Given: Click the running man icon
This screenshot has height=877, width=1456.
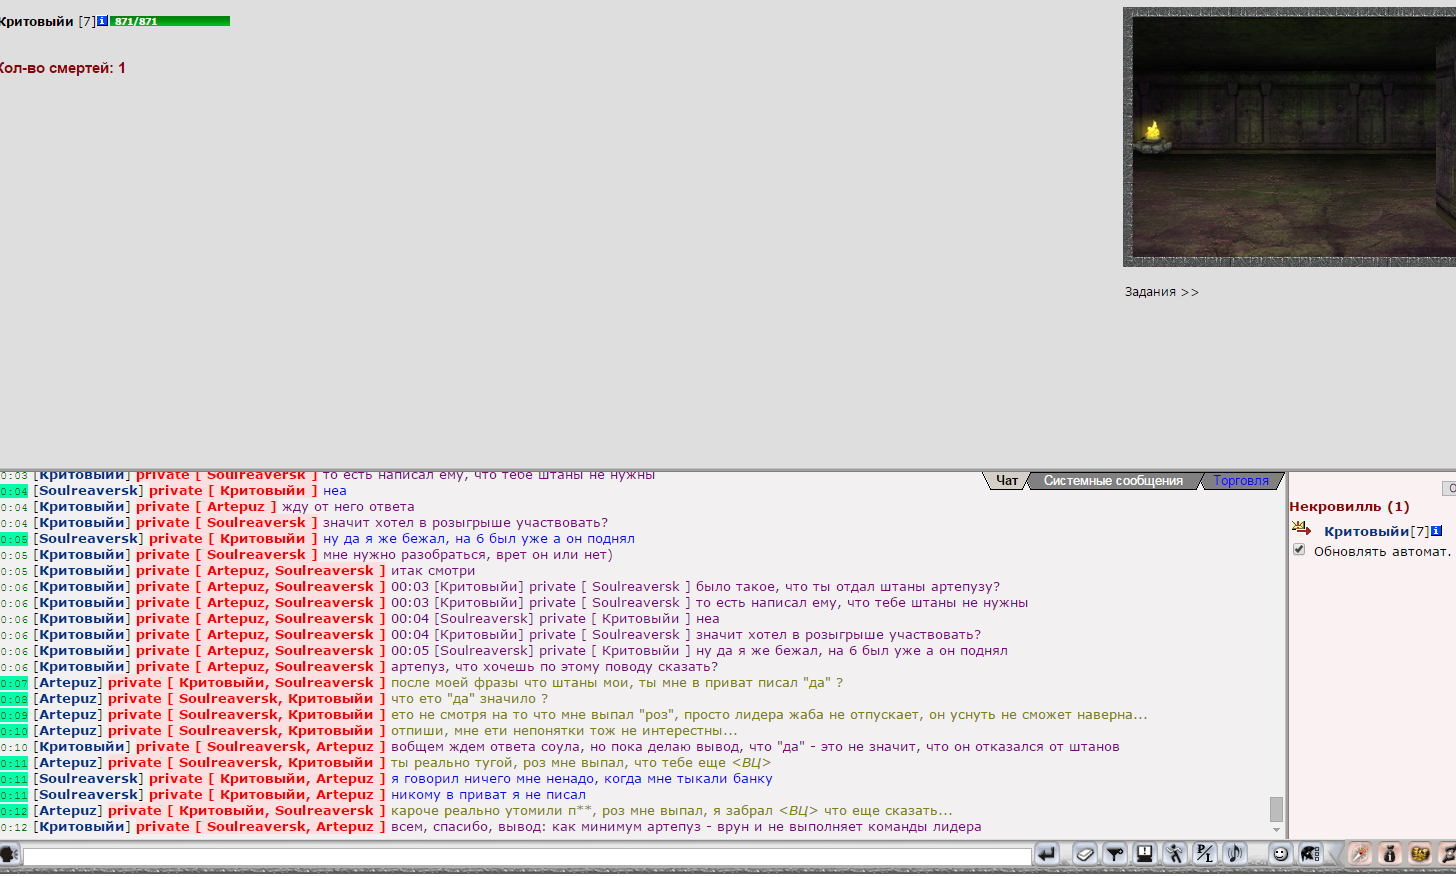Looking at the screenshot, I should coord(1175,854).
